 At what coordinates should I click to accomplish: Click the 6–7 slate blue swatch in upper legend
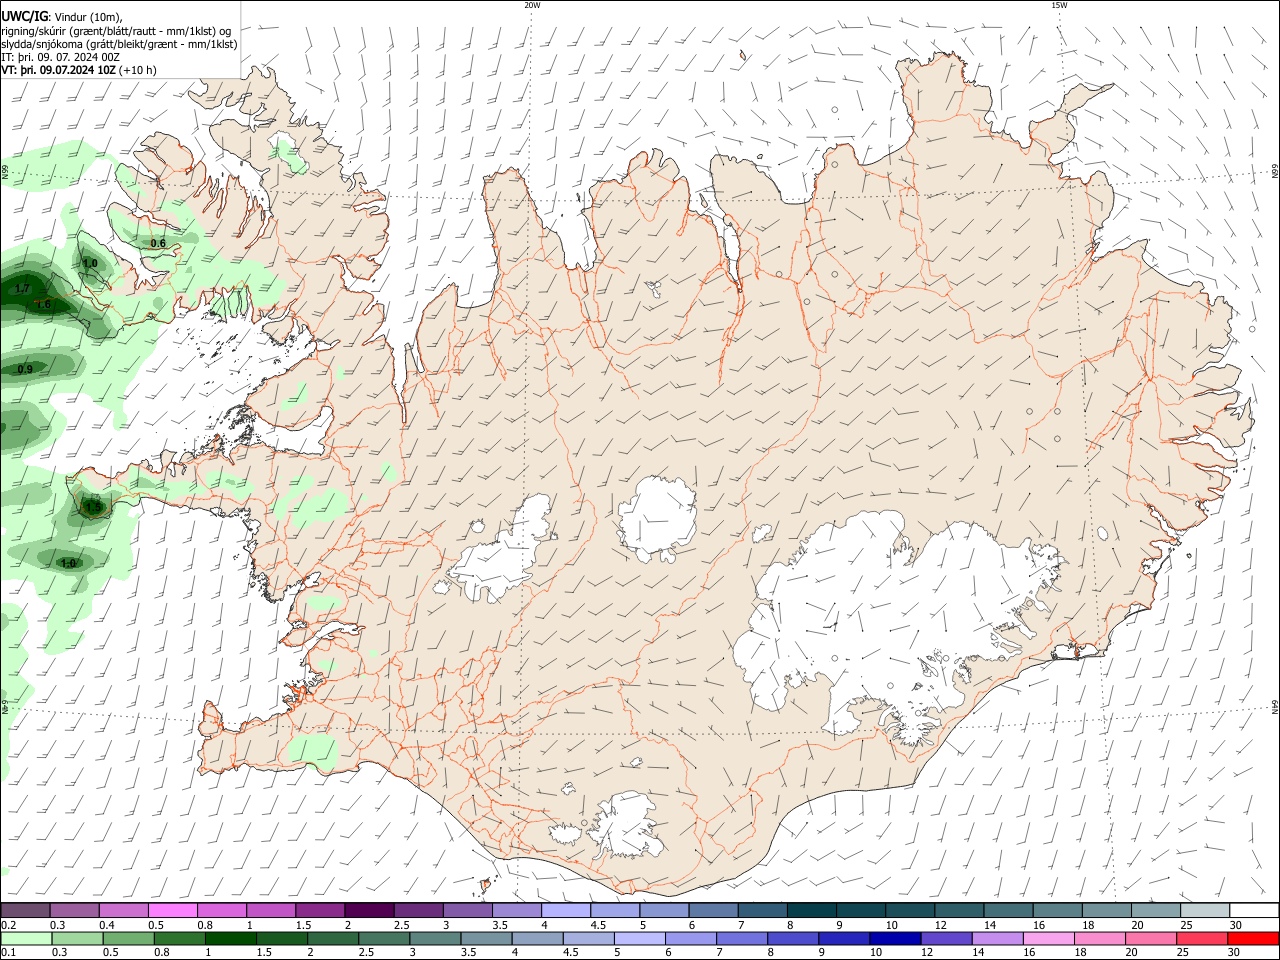[711, 910]
